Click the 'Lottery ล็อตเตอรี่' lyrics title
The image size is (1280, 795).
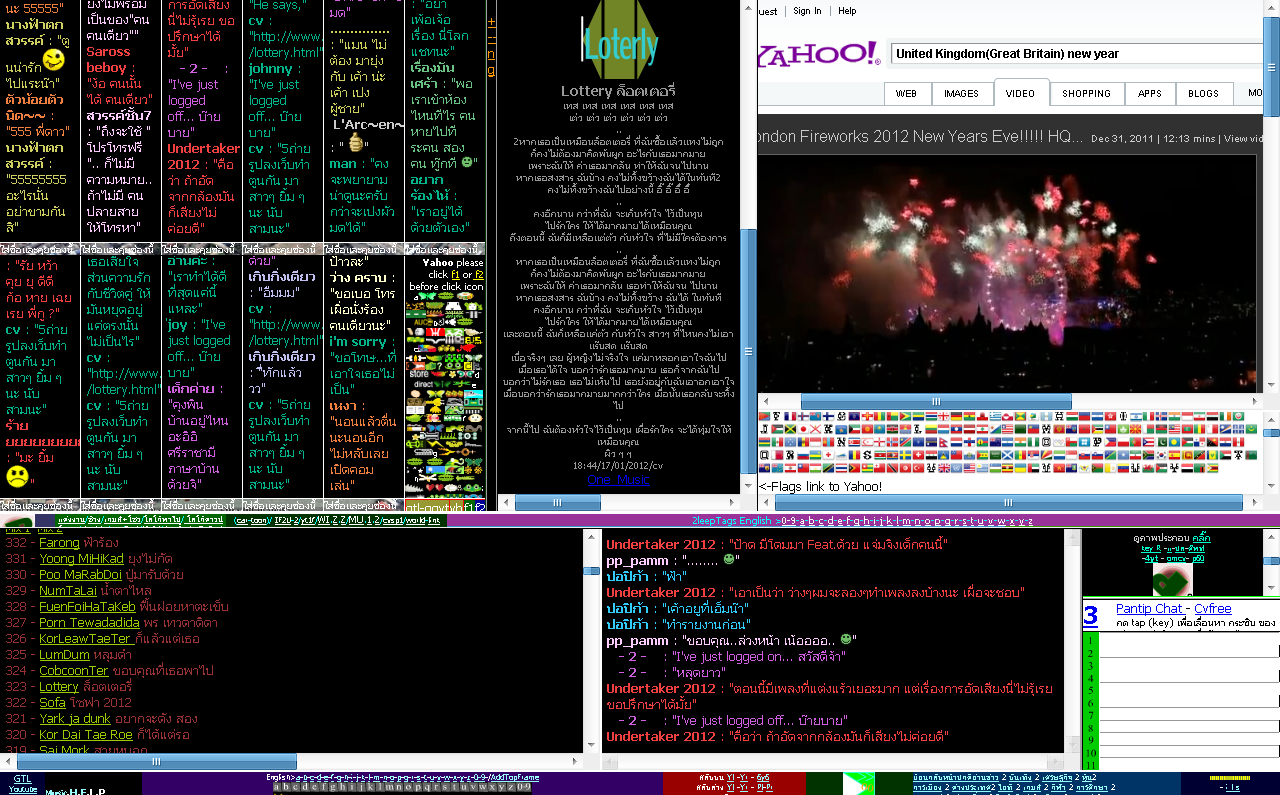click(617, 91)
